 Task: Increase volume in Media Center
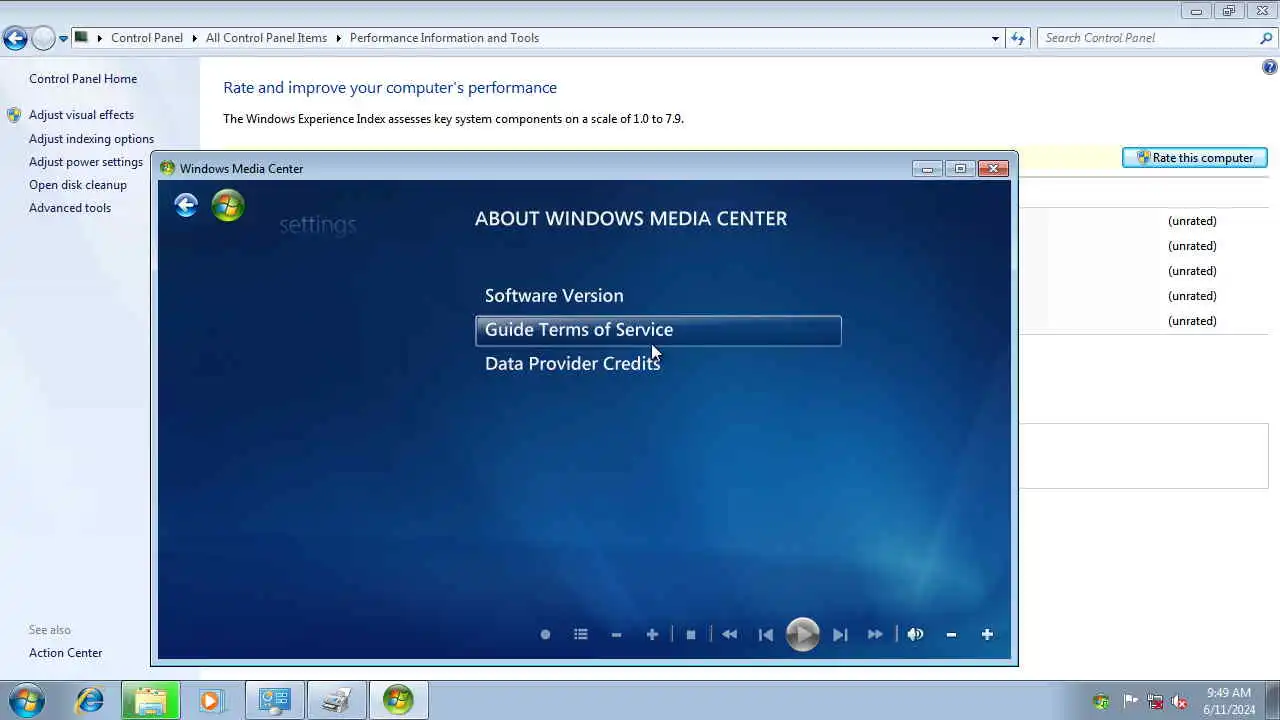click(x=987, y=634)
